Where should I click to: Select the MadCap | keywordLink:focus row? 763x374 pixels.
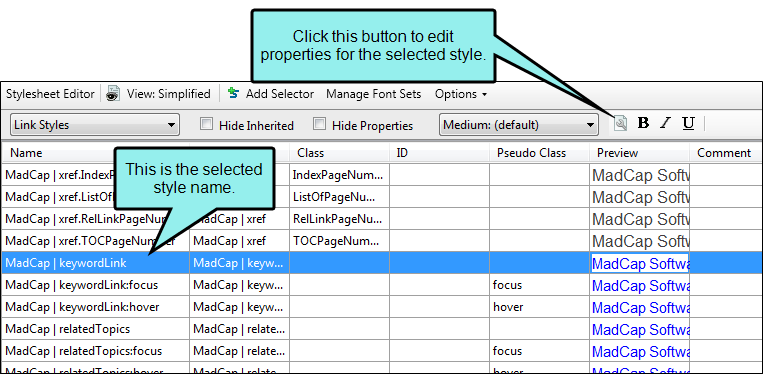[382, 285]
